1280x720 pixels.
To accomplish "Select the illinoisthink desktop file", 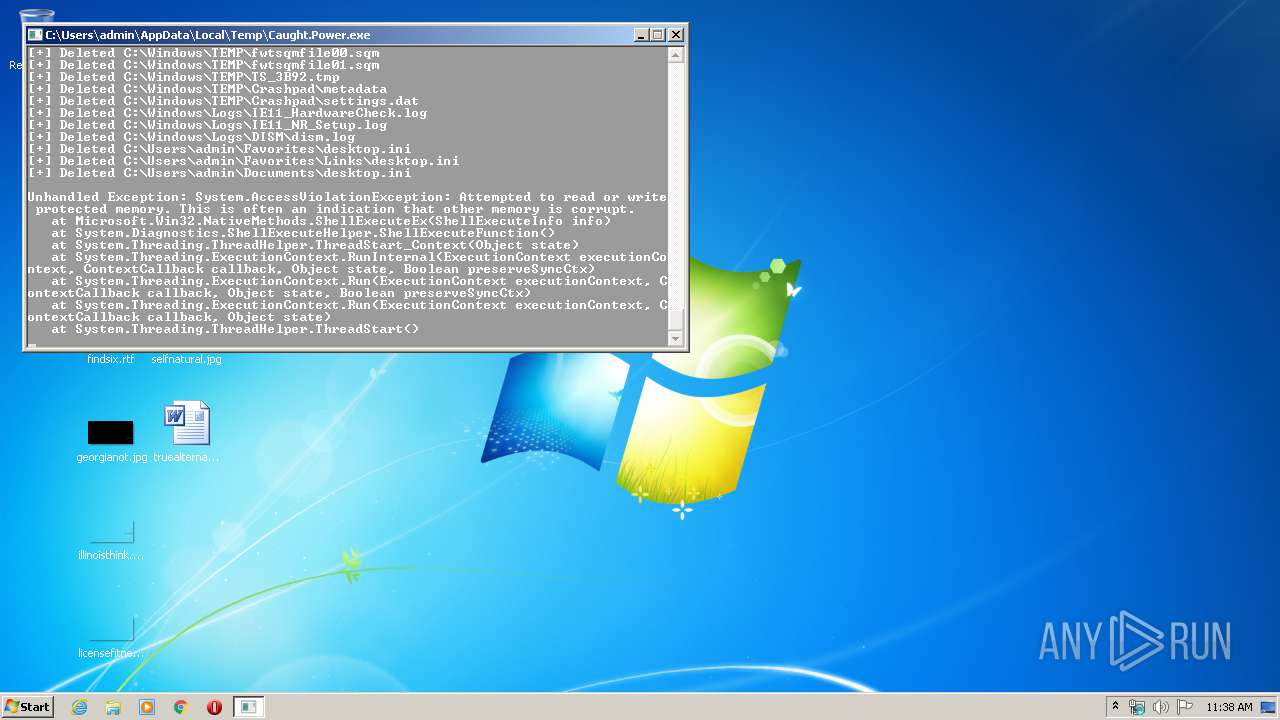I will (x=111, y=540).
